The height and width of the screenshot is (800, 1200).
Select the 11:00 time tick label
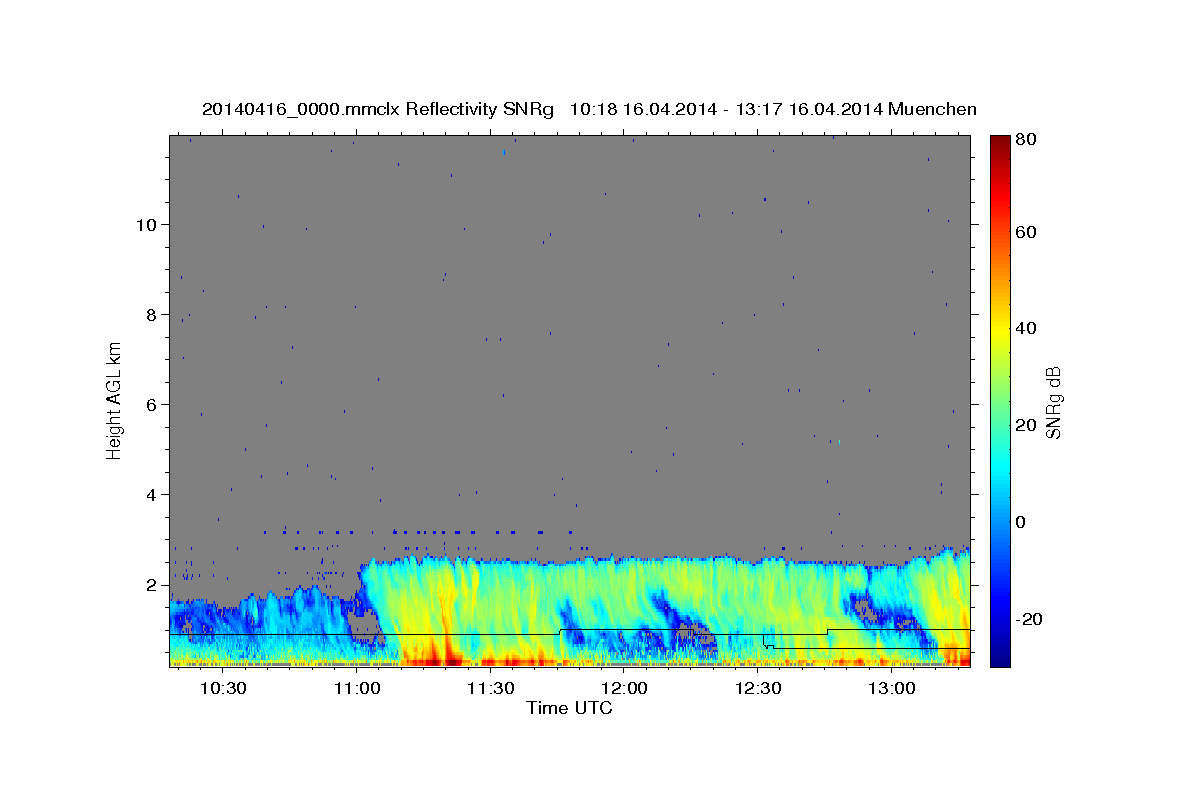(357, 689)
